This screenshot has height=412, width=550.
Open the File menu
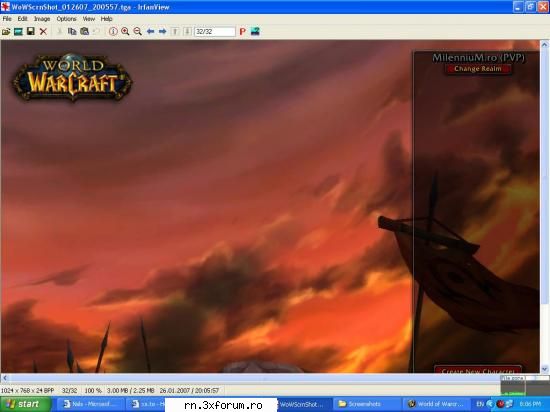pos(7,19)
